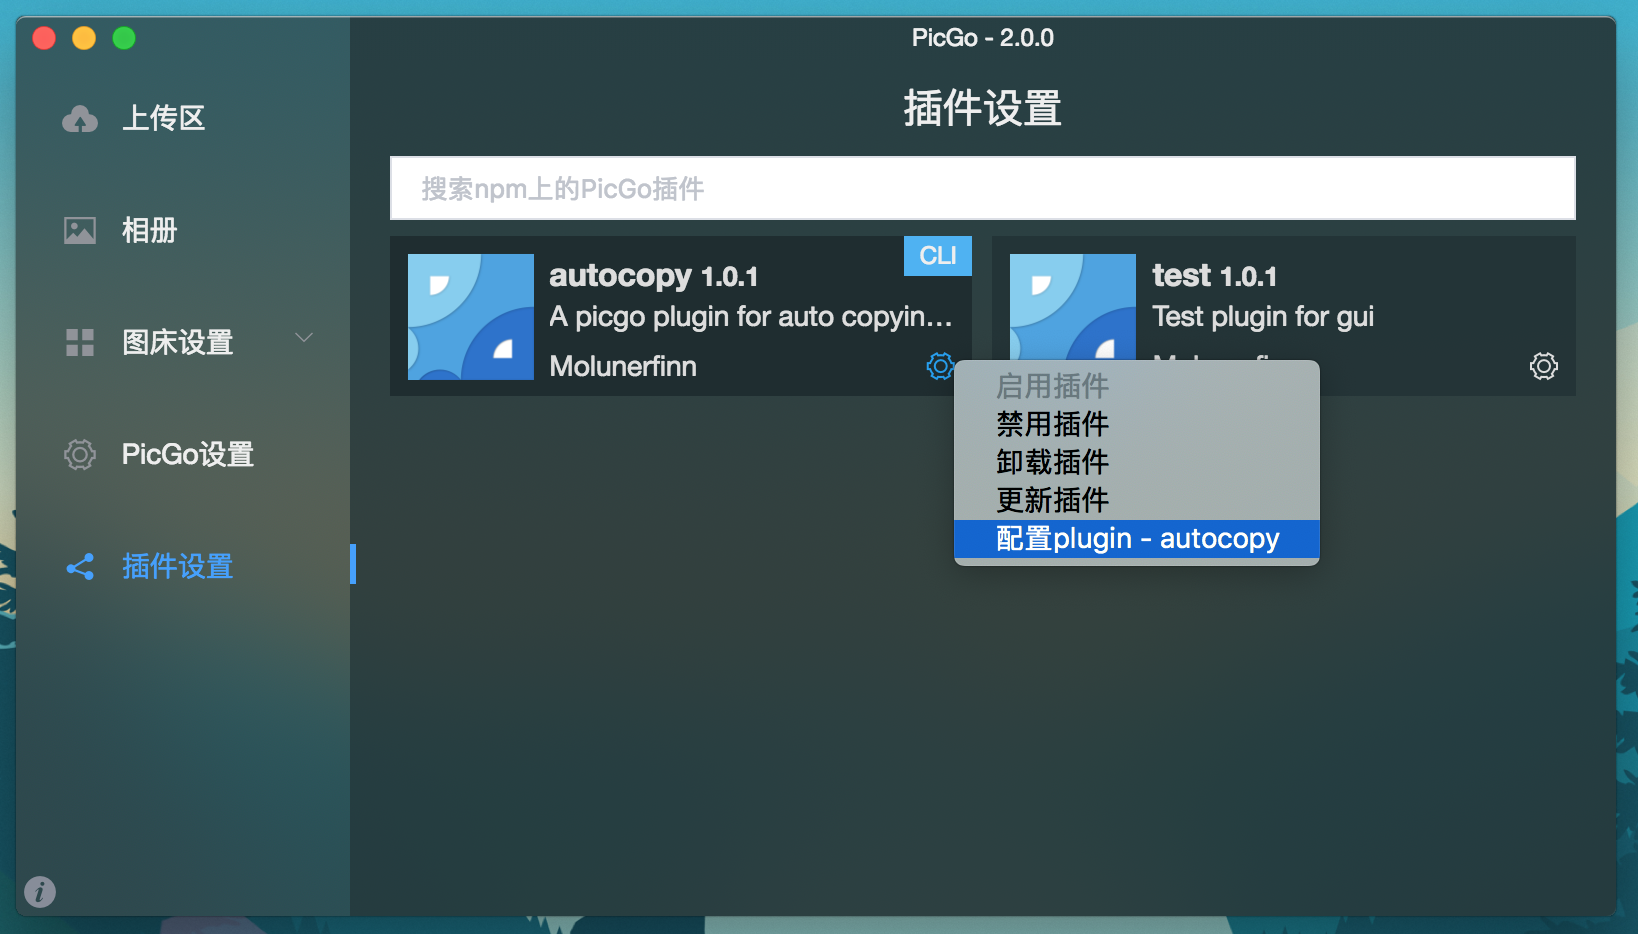Choose 更新插件 in context menu

point(1137,500)
